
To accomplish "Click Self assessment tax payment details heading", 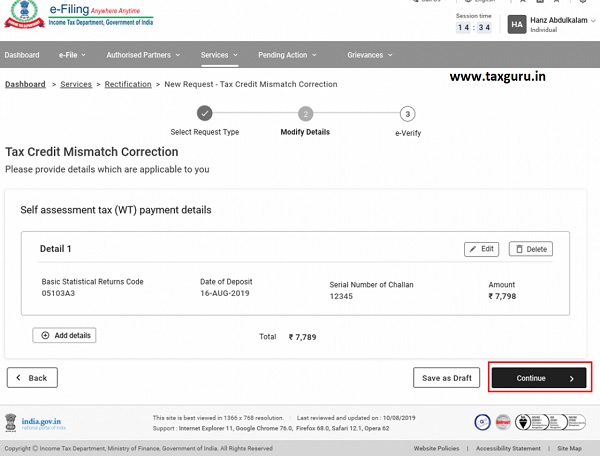I will (x=116, y=210).
